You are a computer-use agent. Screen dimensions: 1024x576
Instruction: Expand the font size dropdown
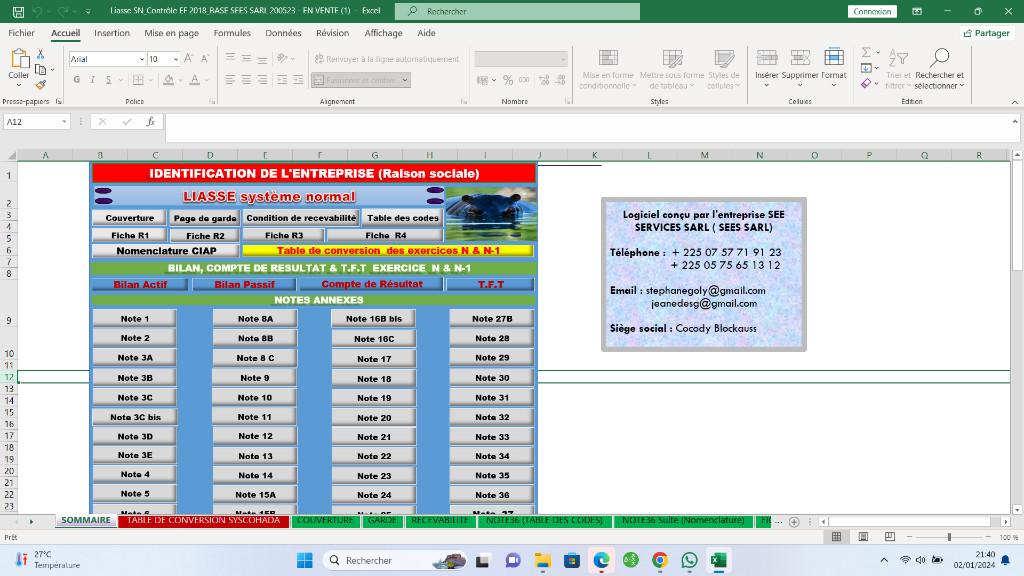point(176,59)
